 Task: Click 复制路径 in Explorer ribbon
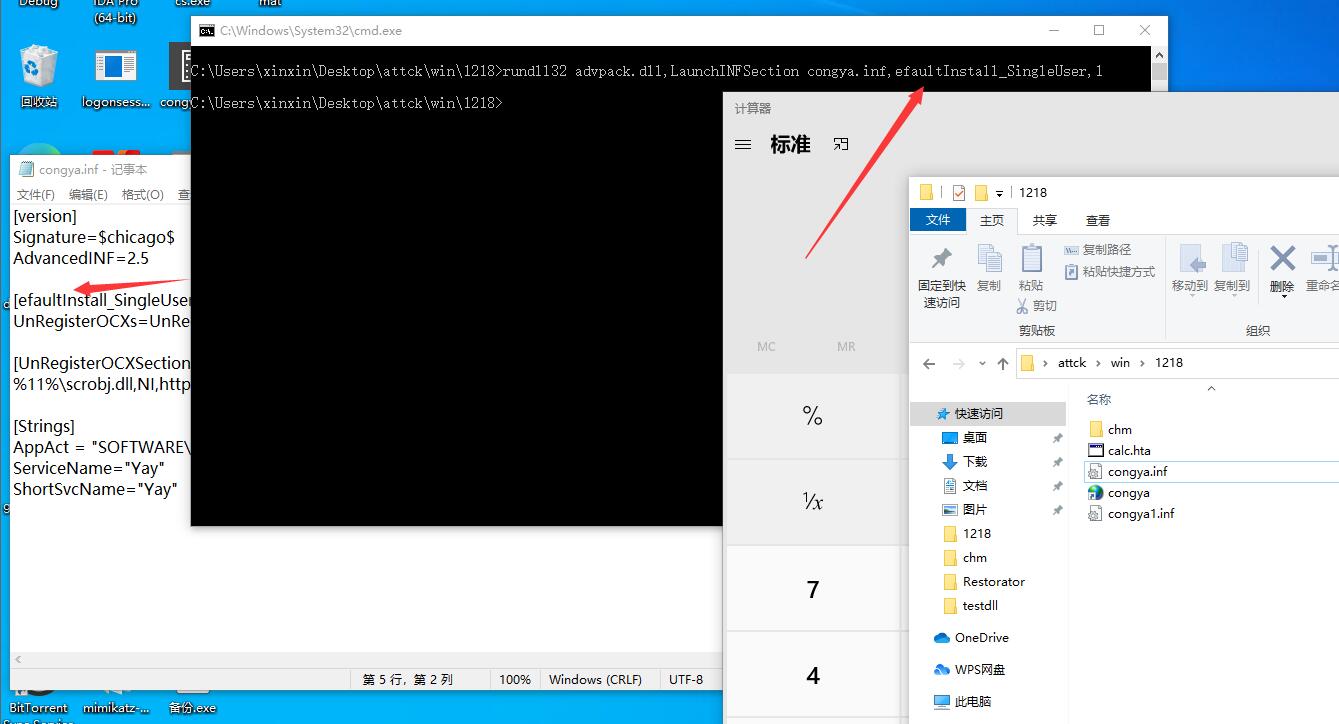pos(1098,250)
